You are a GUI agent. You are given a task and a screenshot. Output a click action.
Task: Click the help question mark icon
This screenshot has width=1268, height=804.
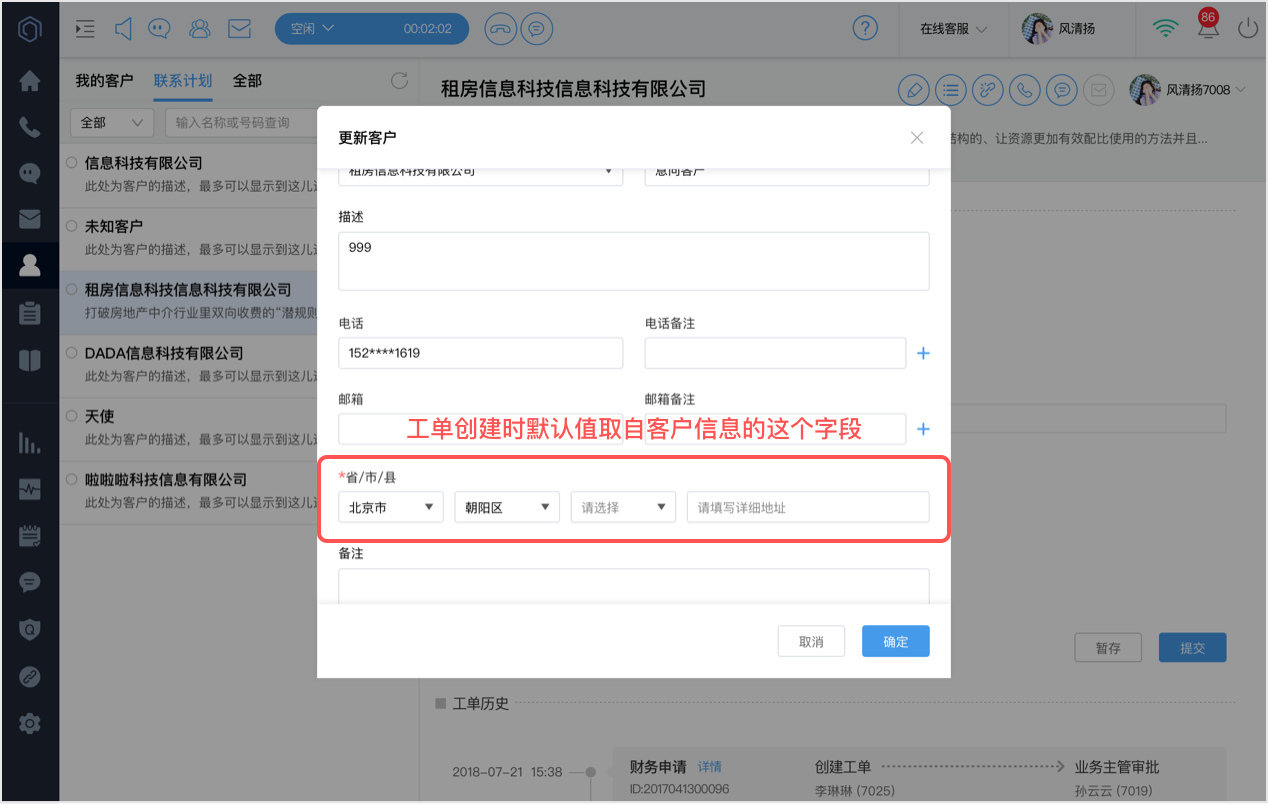point(865,28)
